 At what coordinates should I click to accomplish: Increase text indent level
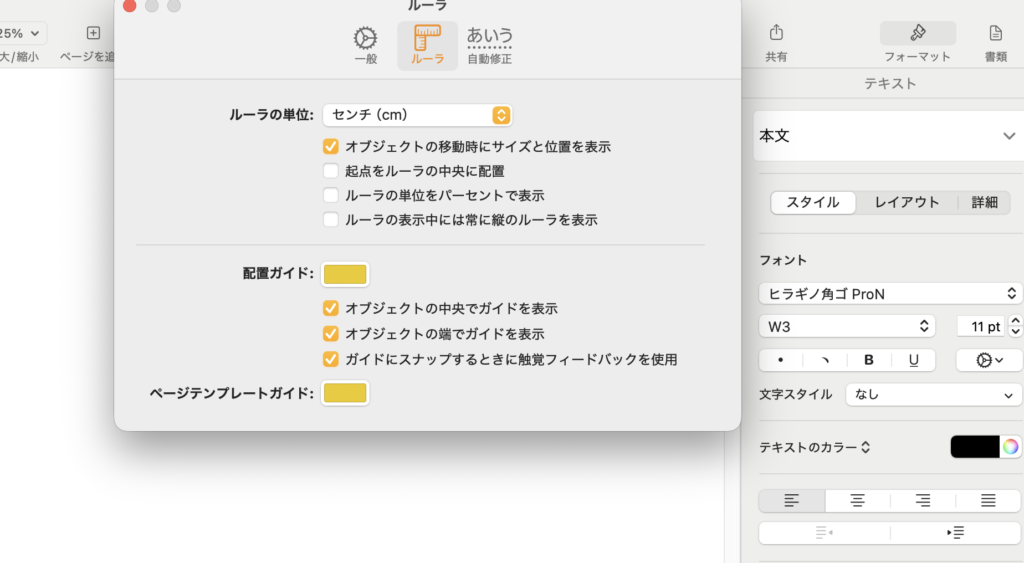point(955,533)
